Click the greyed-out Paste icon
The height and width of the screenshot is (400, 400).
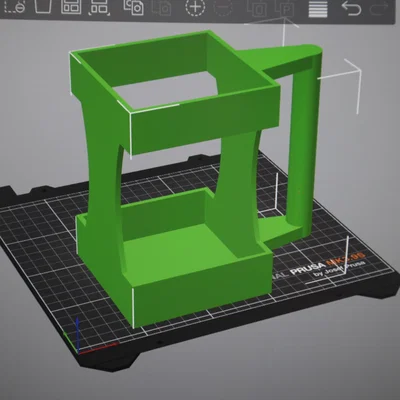[x=162, y=7]
